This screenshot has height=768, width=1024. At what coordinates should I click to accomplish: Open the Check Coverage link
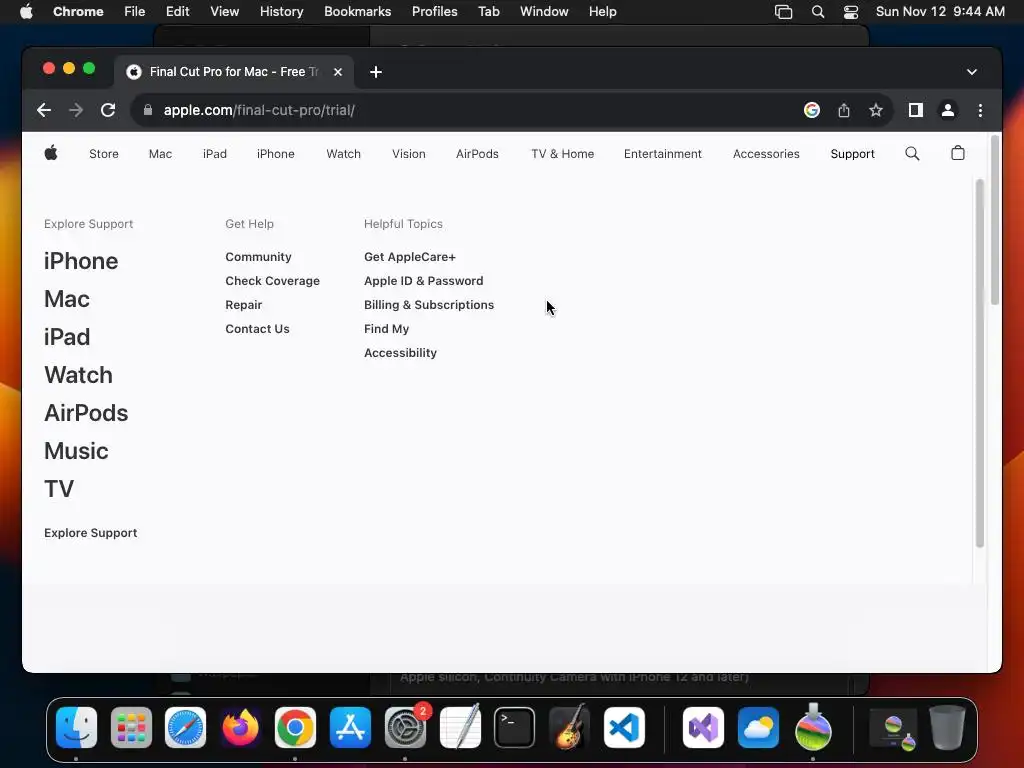pyautogui.click(x=272, y=281)
